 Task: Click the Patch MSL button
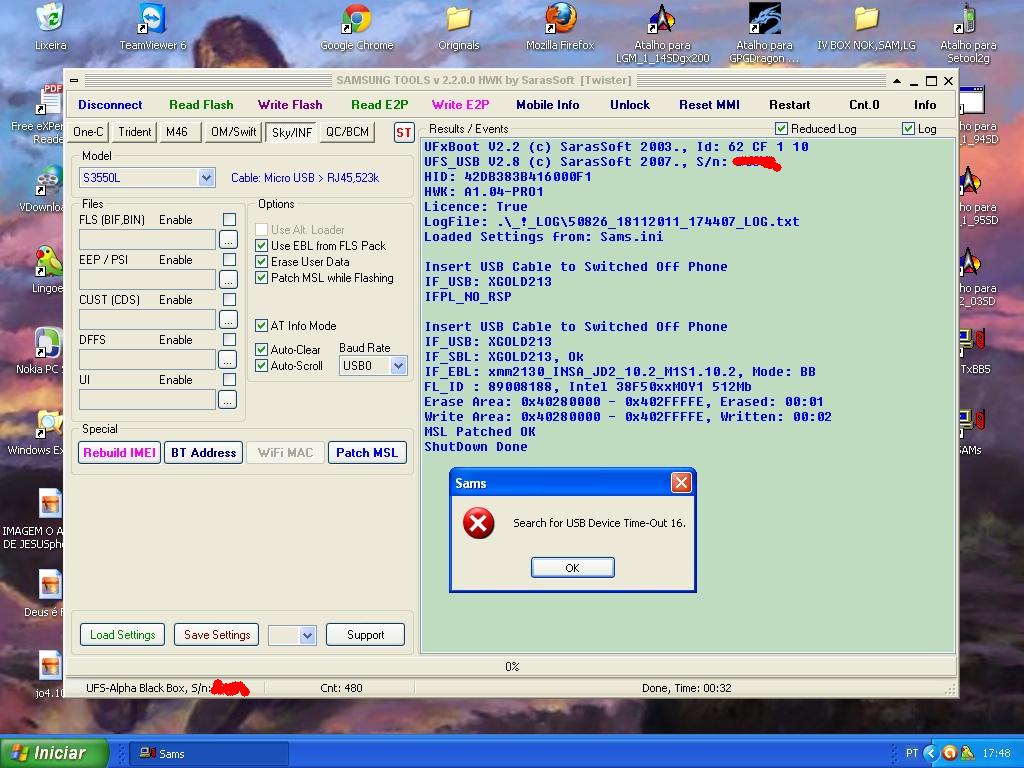(367, 453)
